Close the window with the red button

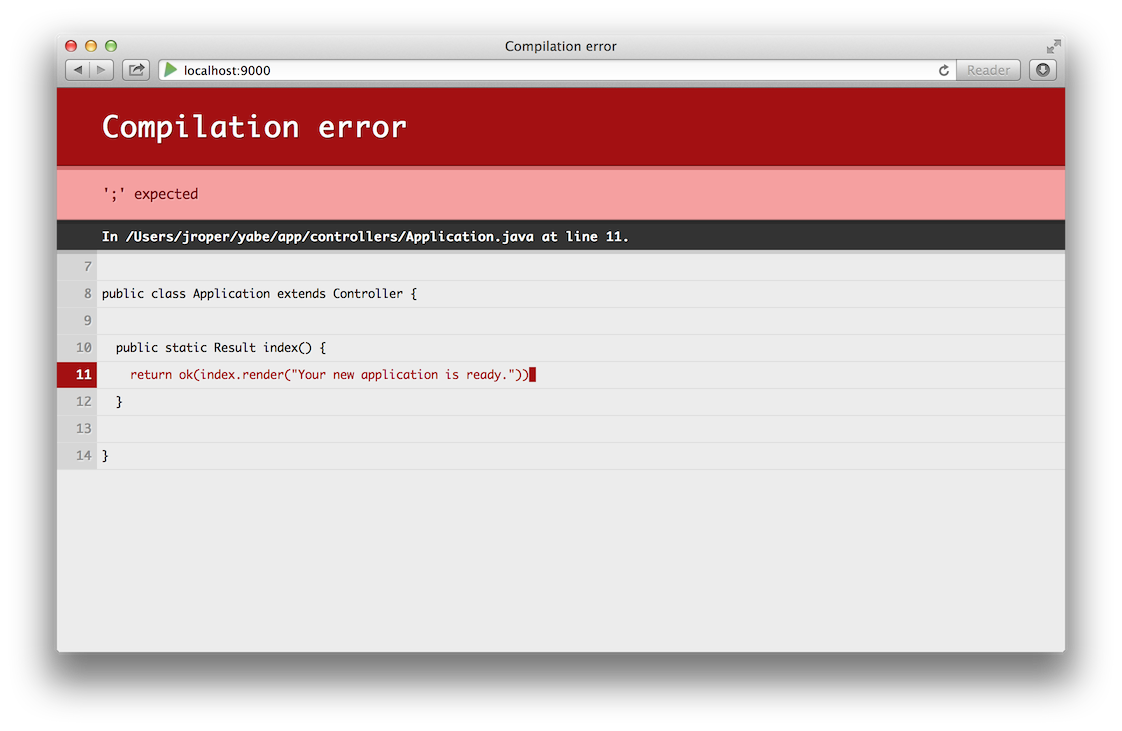pos(71,46)
